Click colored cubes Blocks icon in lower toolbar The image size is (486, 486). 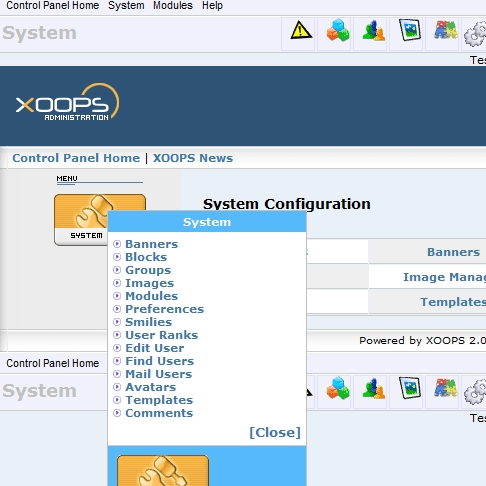(x=337, y=388)
